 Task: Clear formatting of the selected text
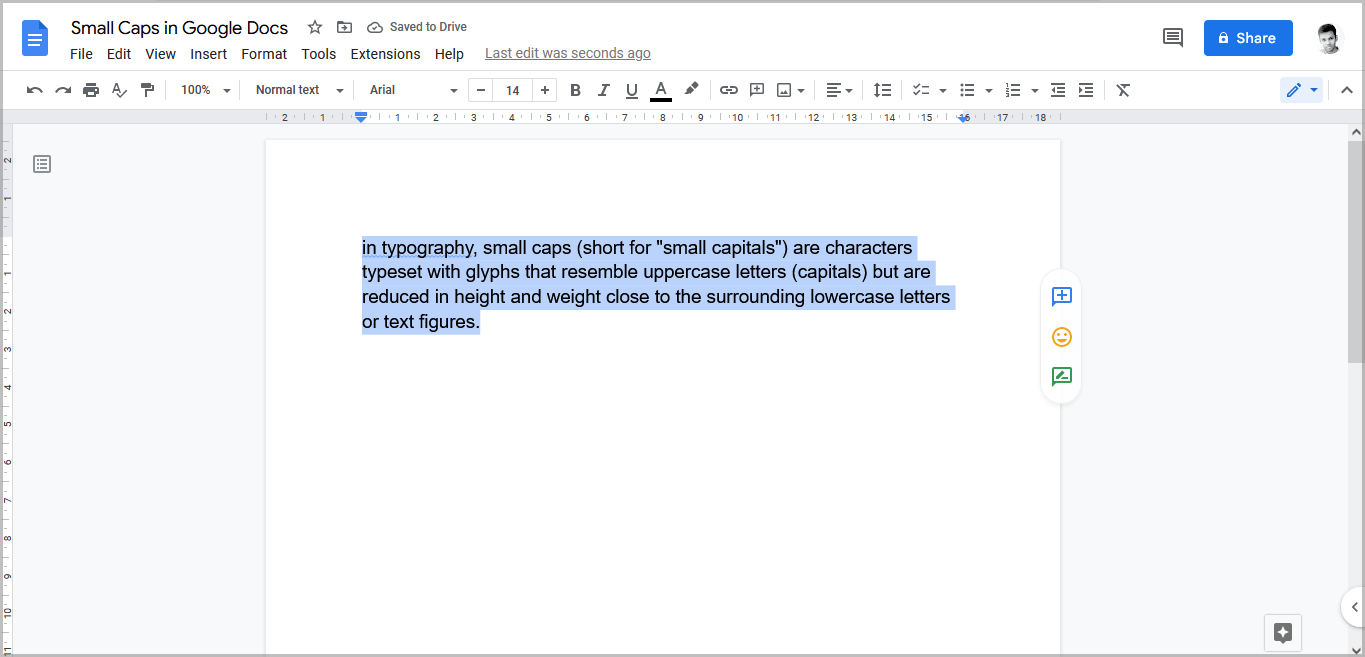[x=1122, y=90]
